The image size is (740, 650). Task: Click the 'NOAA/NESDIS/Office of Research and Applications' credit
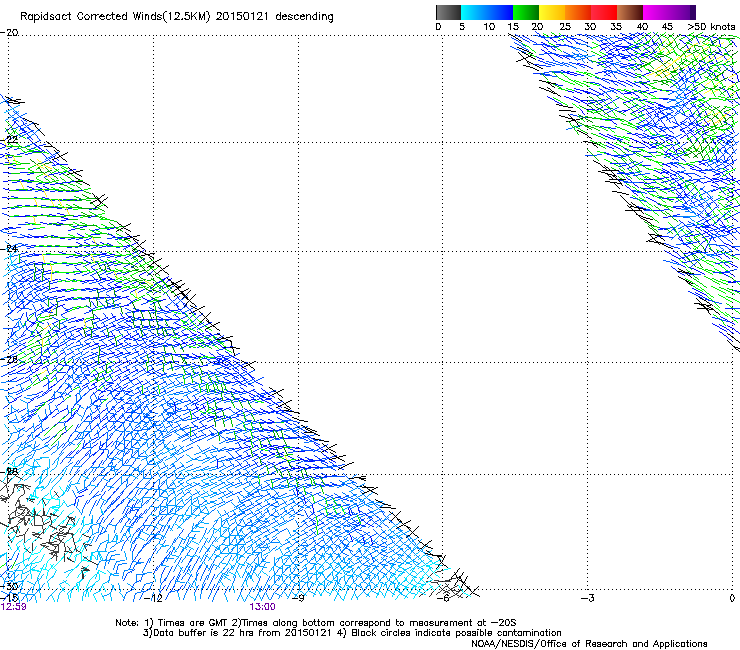[589, 644]
